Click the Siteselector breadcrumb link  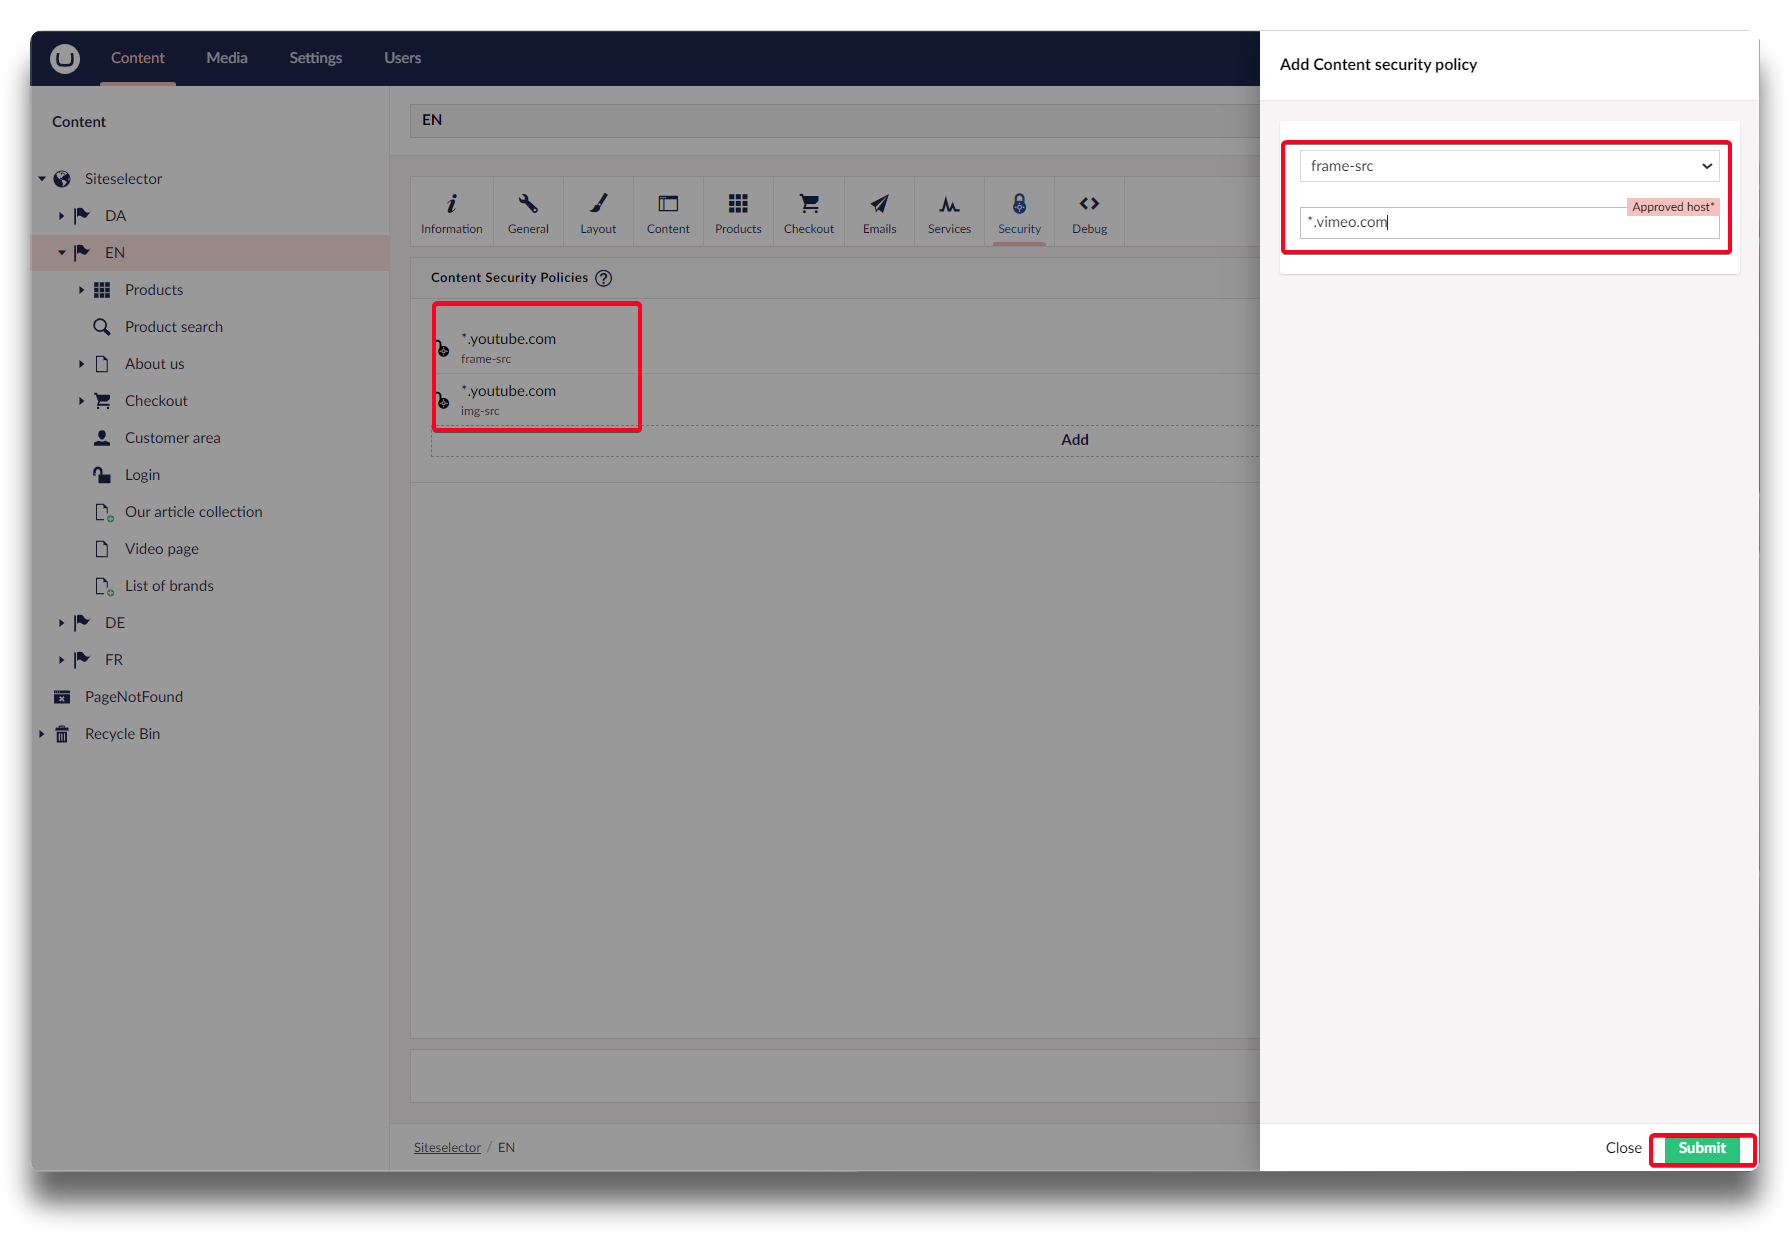[447, 1148]
